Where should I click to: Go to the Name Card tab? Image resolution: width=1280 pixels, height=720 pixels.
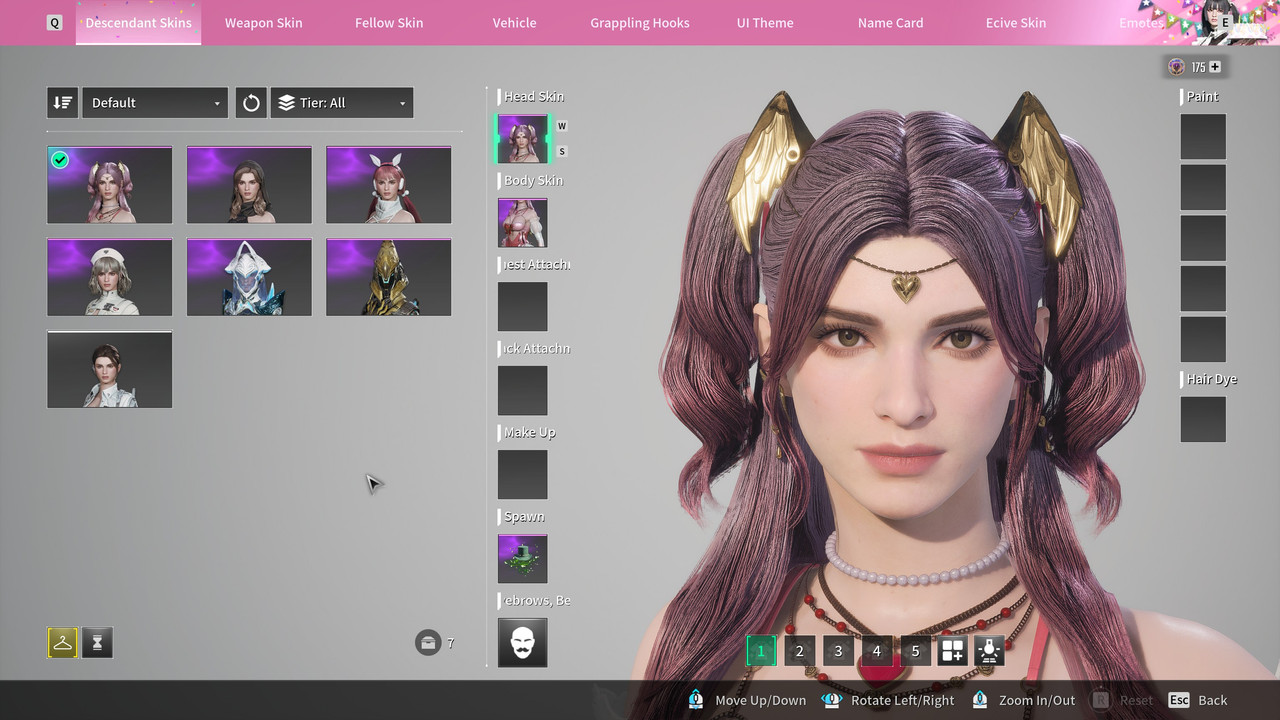890,23
